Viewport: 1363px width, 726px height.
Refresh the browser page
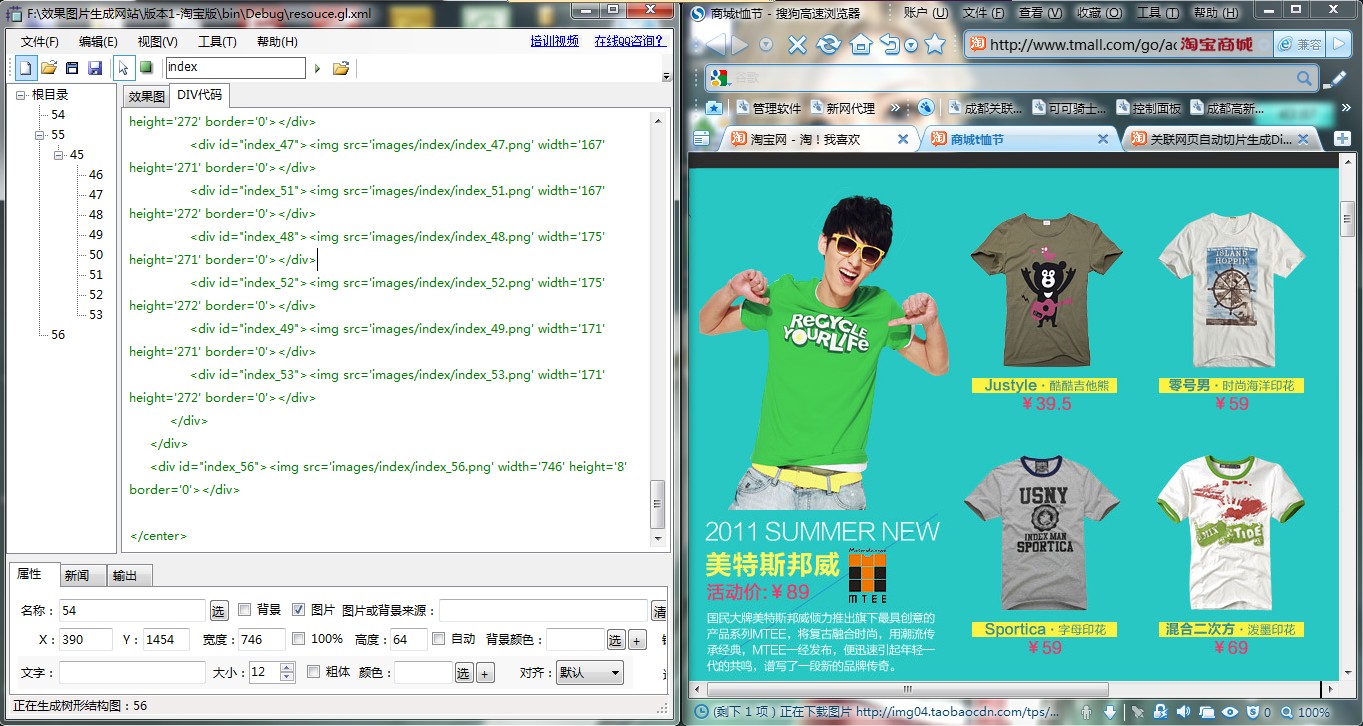[828, 45]
